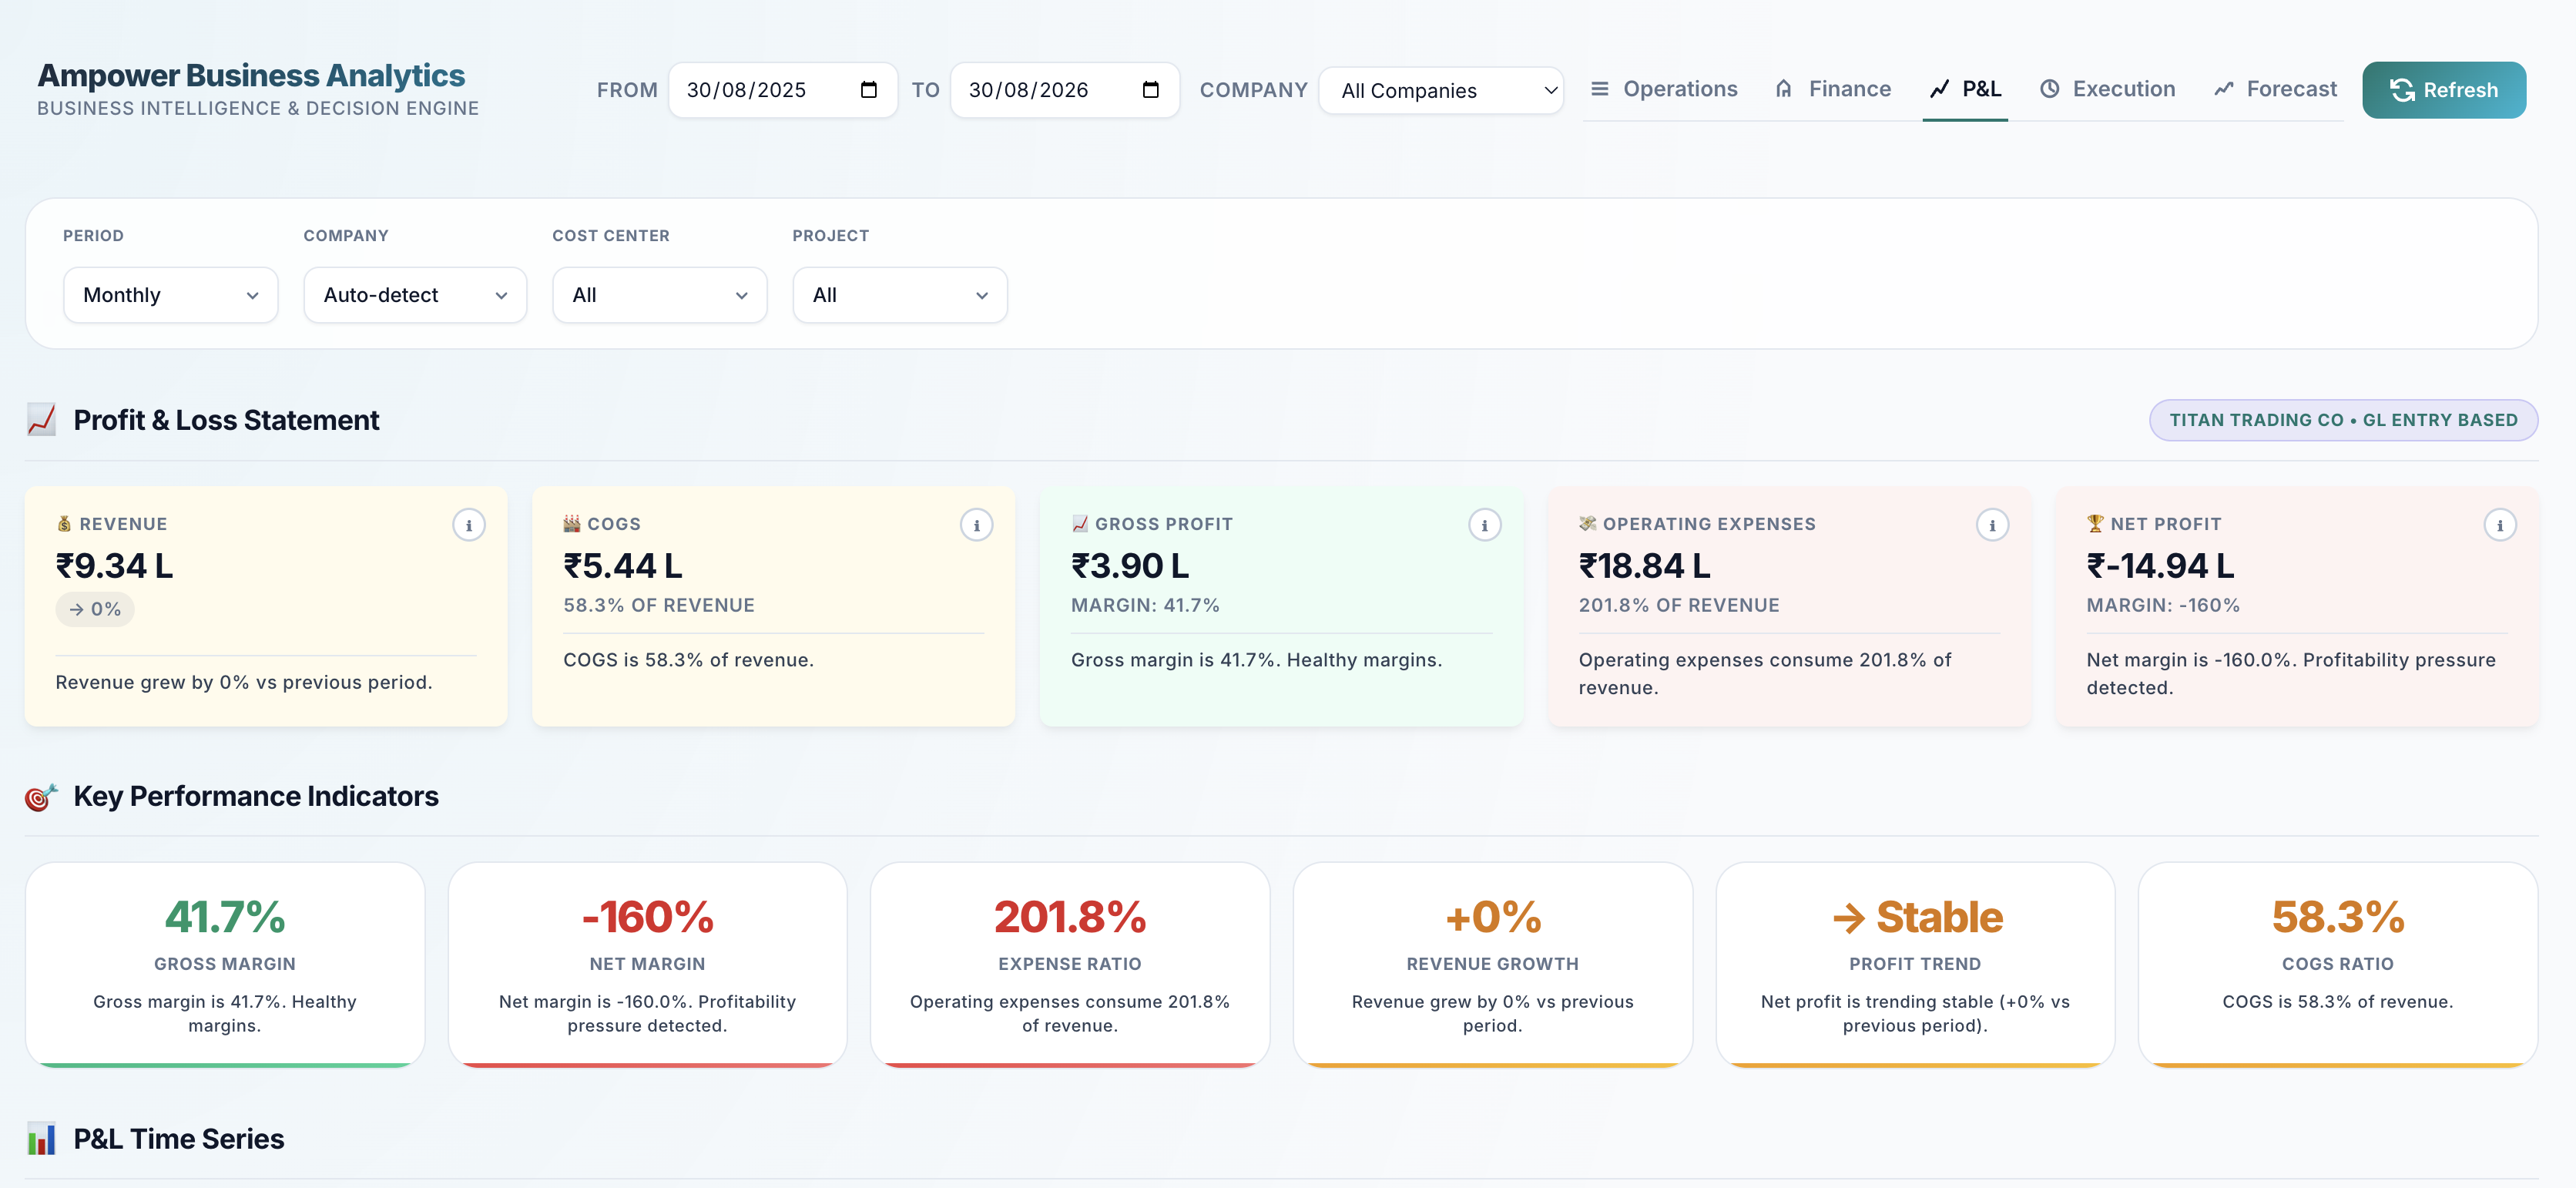
Task: Expand the Cost Center All dropdown
Action: (x=660, y=295)
